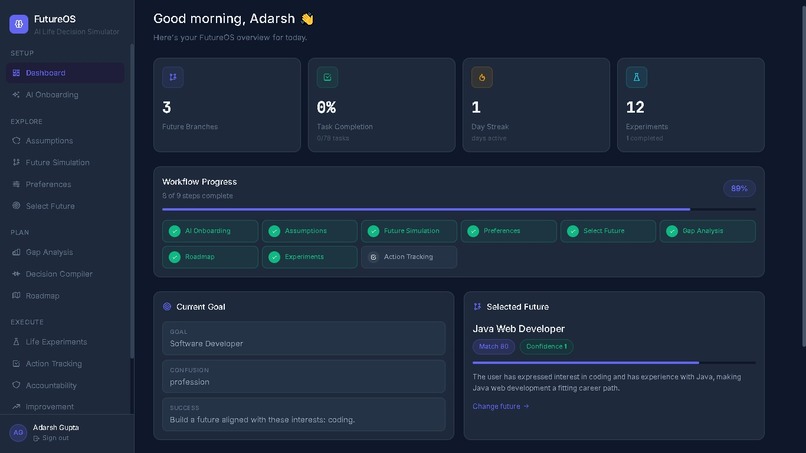Viewport: 806px width, 453px height.
Task: Click the 89% workflow progress badge
Action: [739, 189]
